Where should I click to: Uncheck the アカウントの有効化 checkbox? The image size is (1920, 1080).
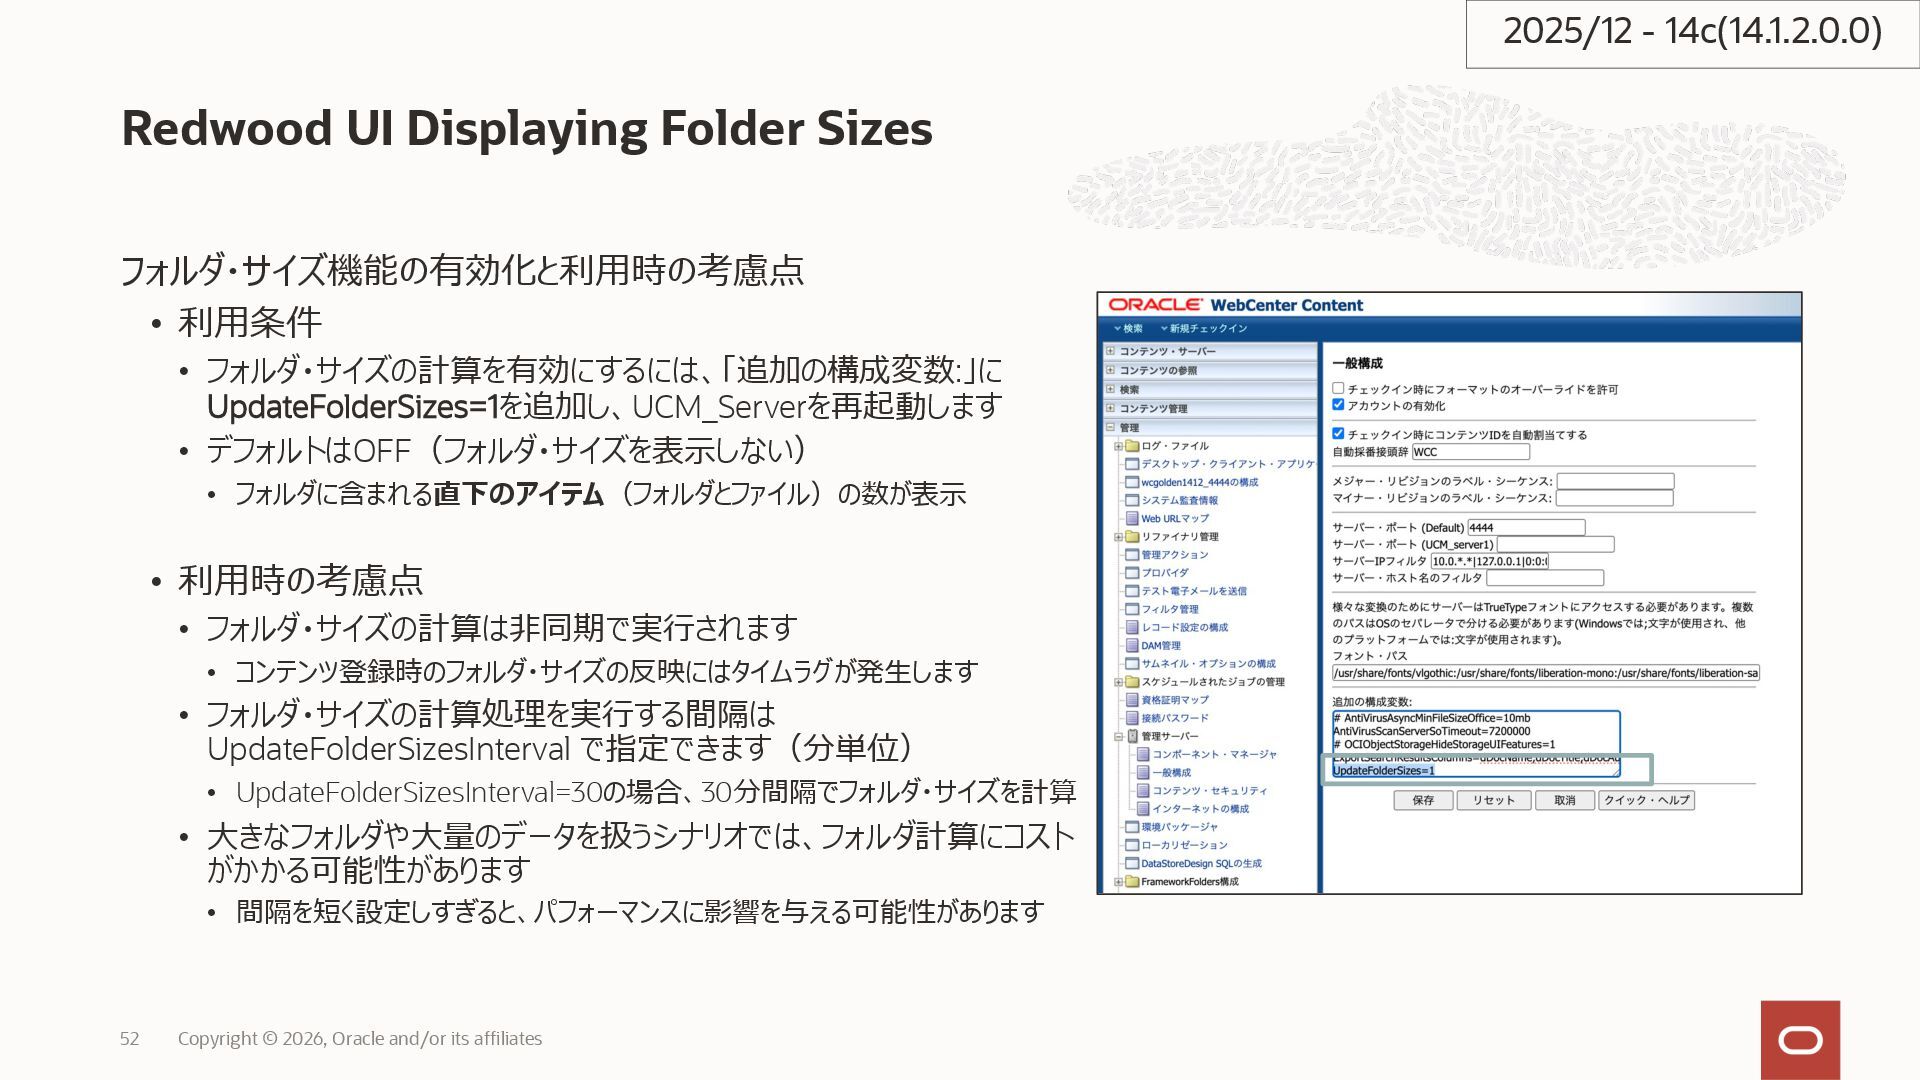point(1338,405)
